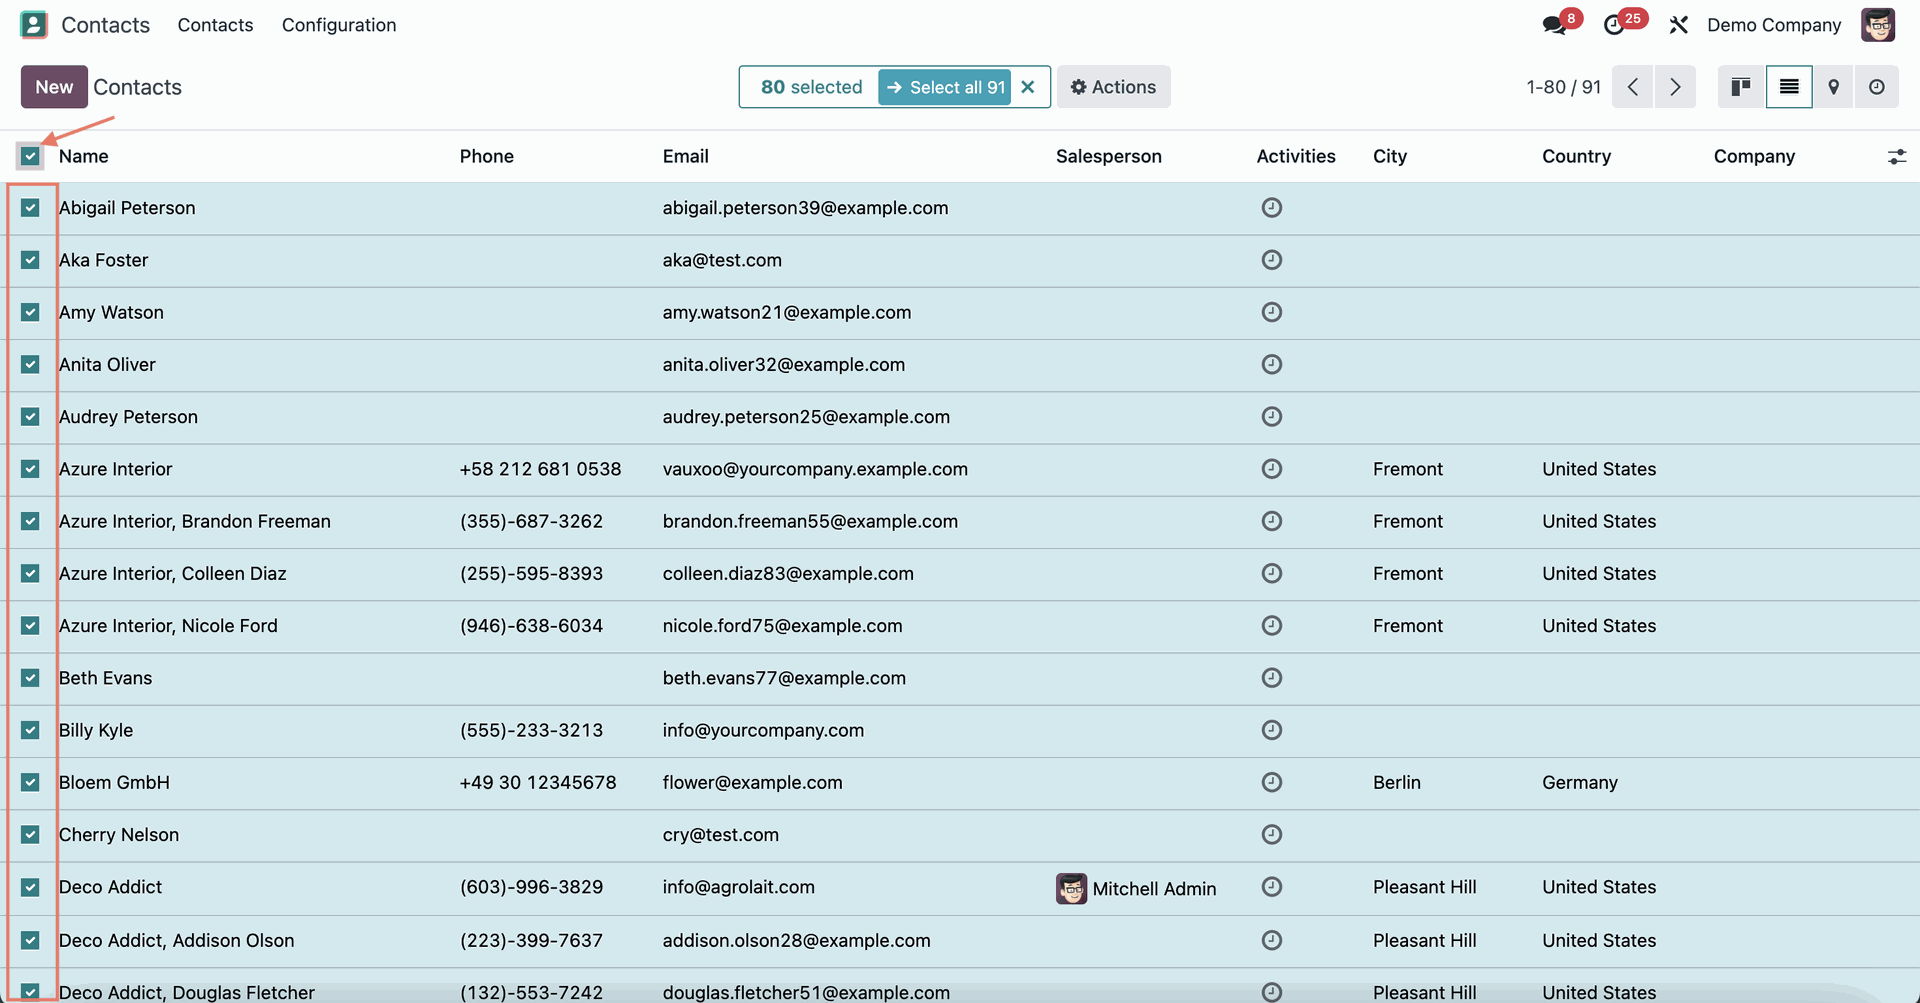The height and width of the screenshot is (1003, 1920).
Task: Open the optional columns selector at the header right
Action: pyautogui.click(x=1897, y=156)
